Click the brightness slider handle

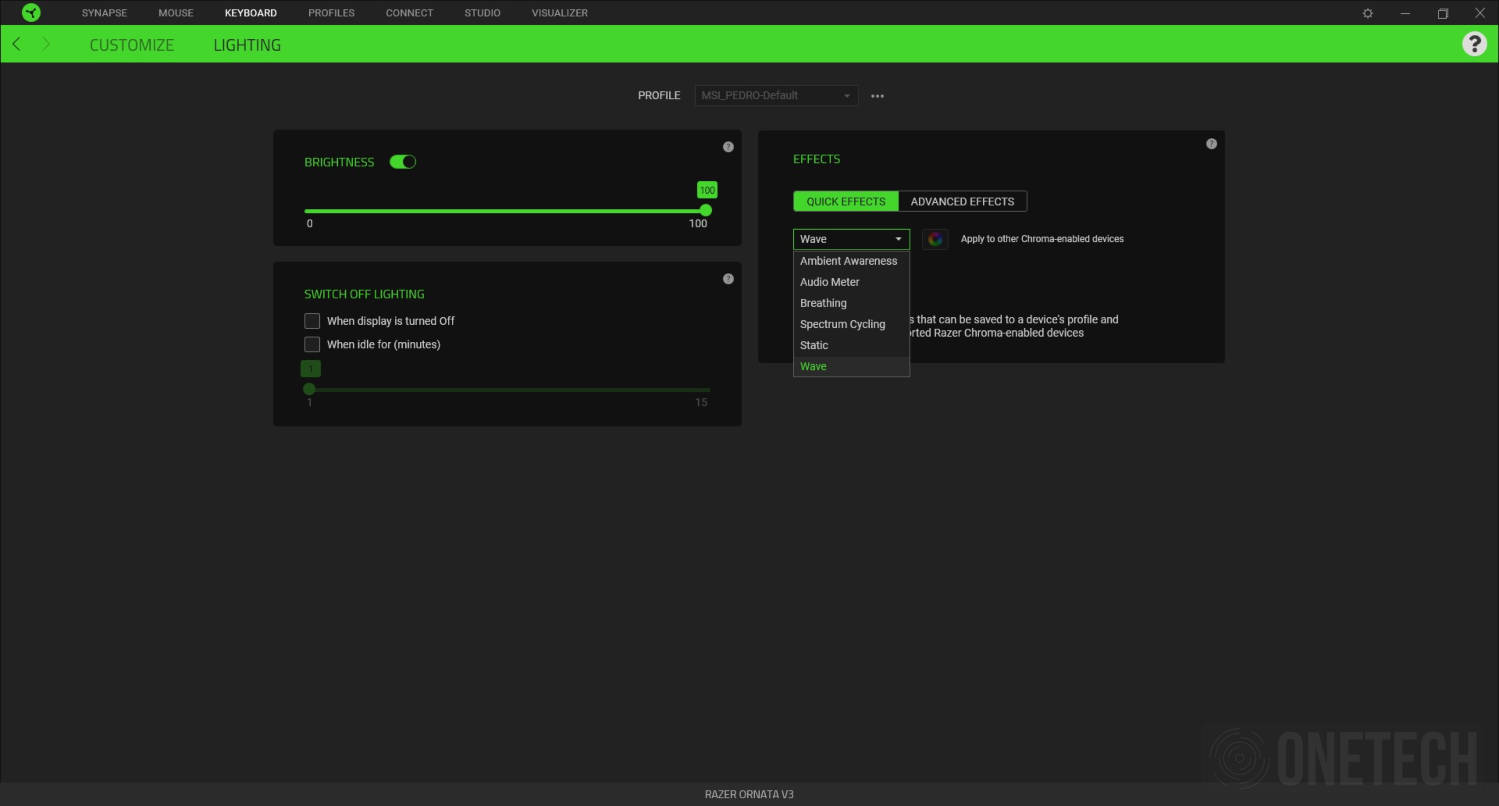click(x=706, y=210)
